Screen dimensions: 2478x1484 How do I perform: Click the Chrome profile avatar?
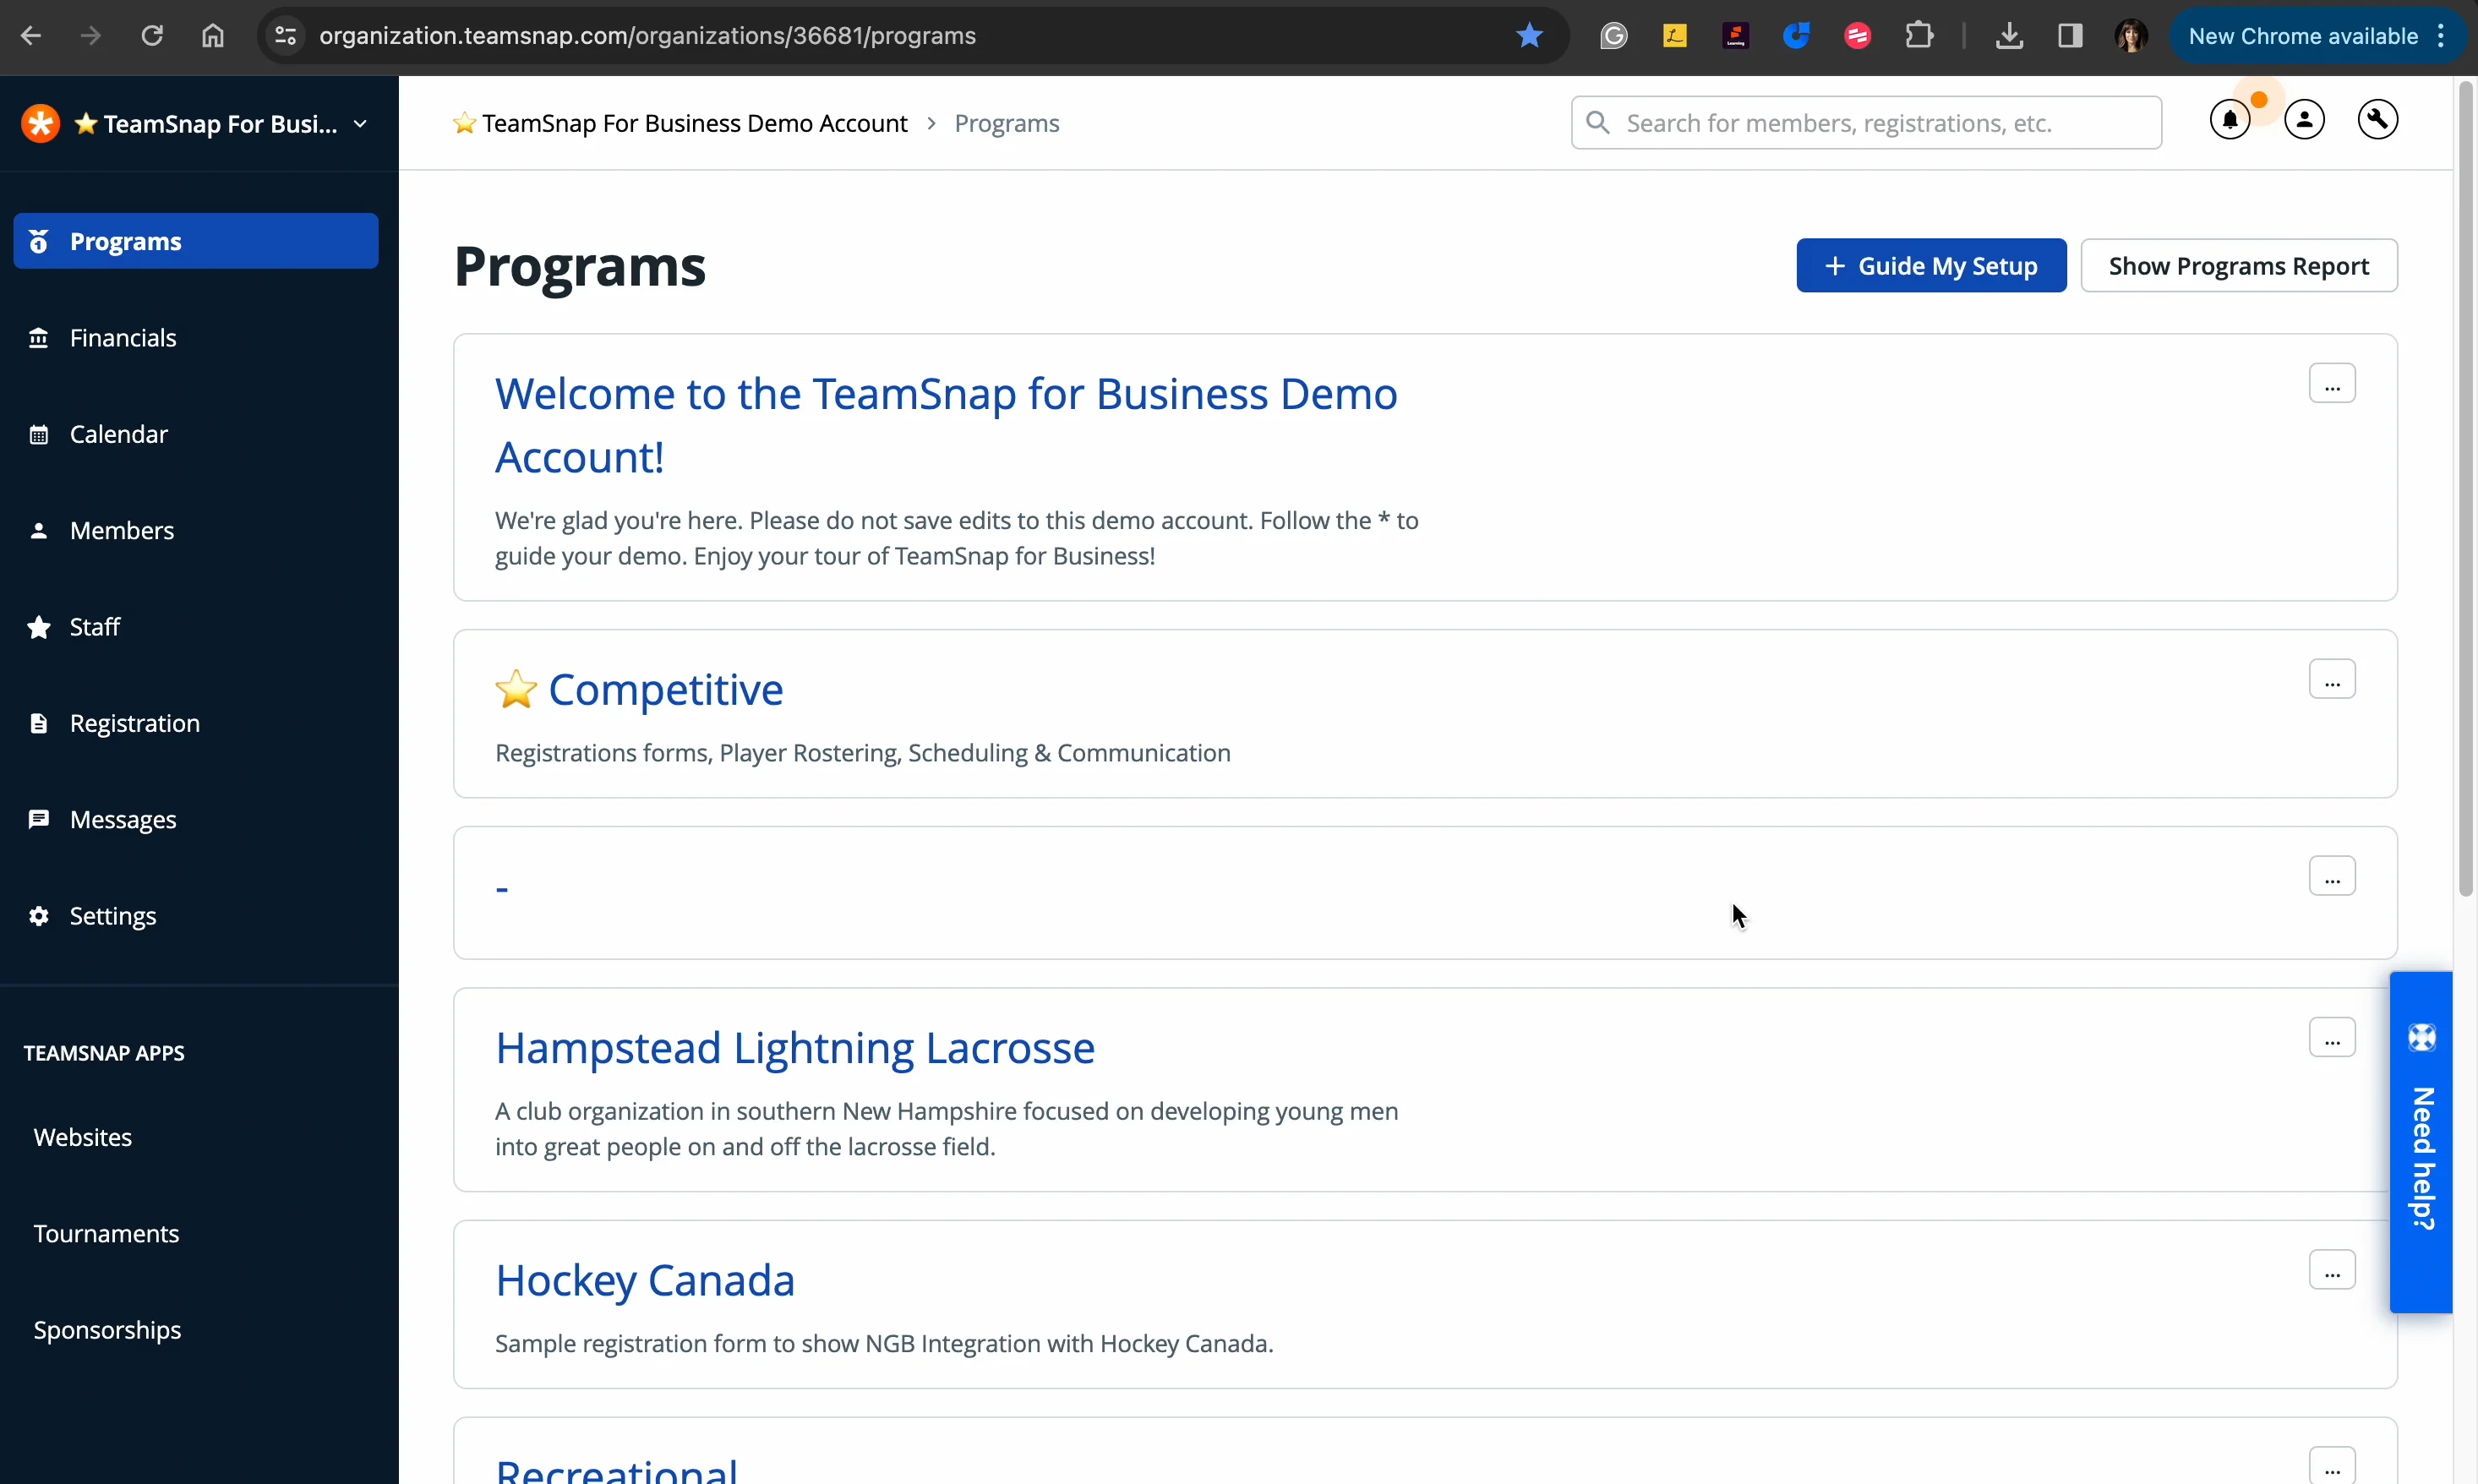point(2131,36)
